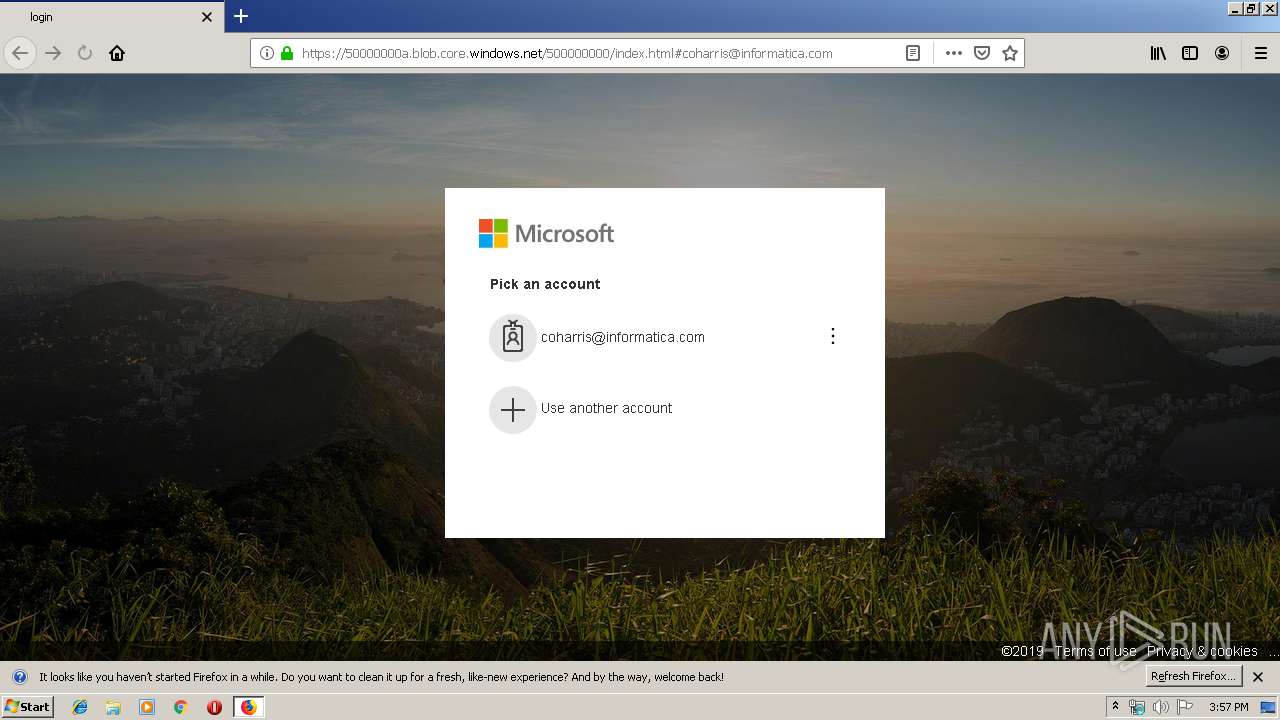The height and width of the screenshot is (720, 1280).
Task: Click the network tray icon
Action: click(x=1137, y=707)
